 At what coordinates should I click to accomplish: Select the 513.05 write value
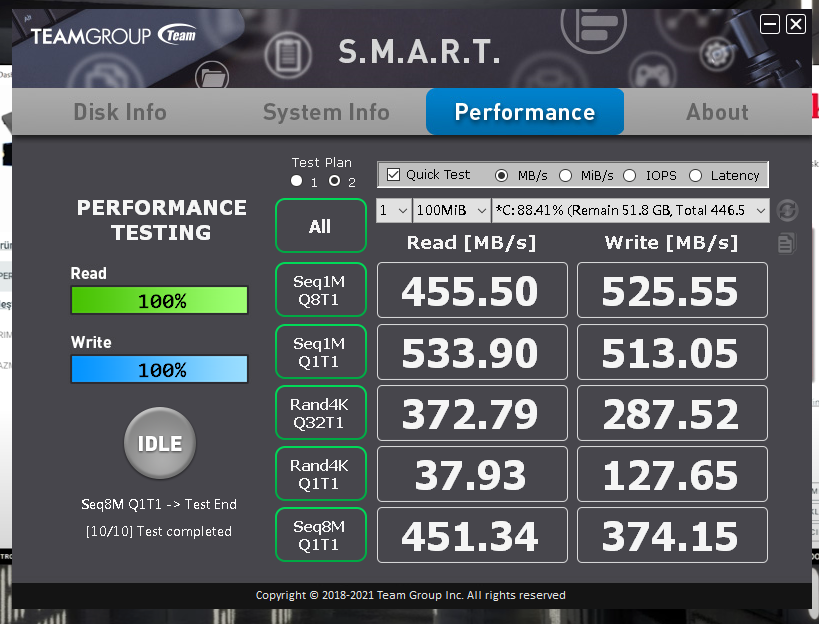[672, 352]
